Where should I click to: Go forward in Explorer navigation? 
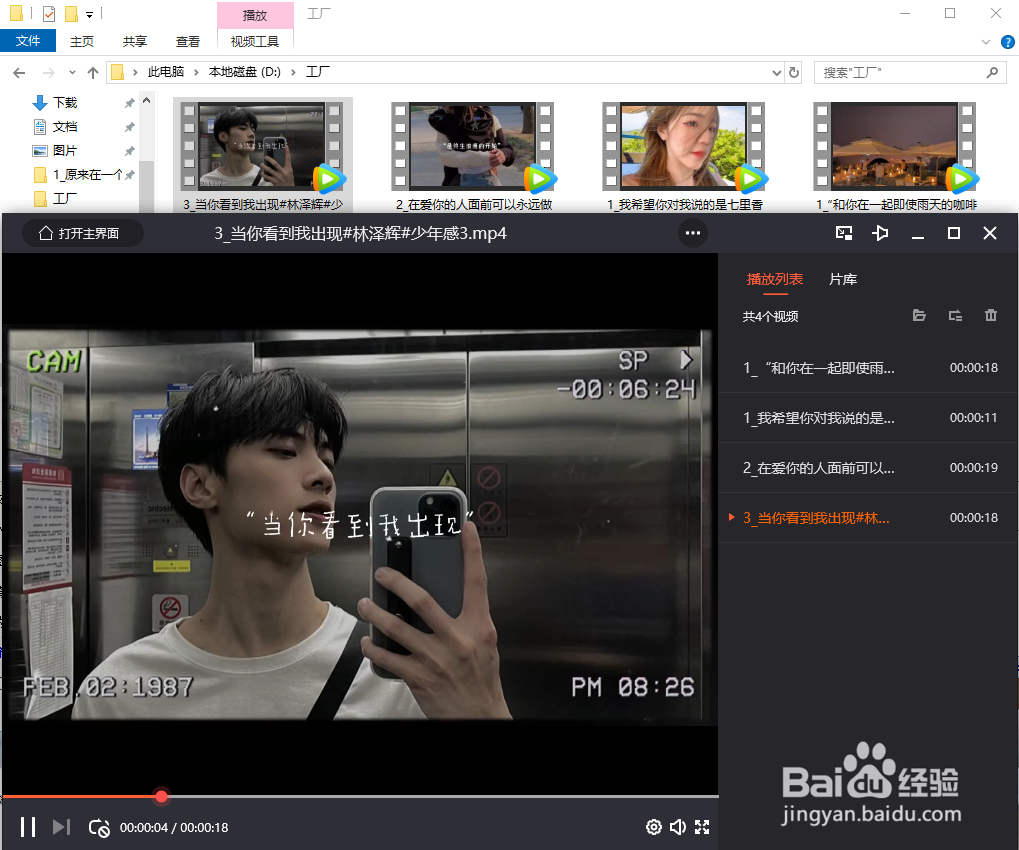(x=49, y=72)
